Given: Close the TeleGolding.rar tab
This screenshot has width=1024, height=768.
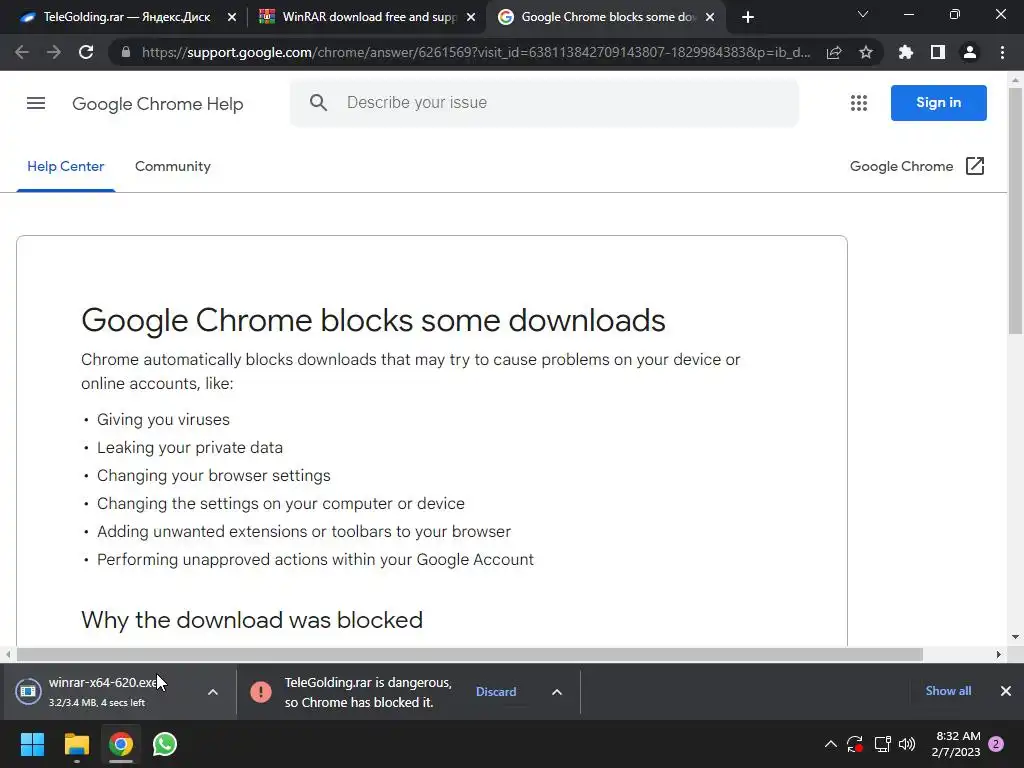Looking at the screenshot, I should (232, 17).
